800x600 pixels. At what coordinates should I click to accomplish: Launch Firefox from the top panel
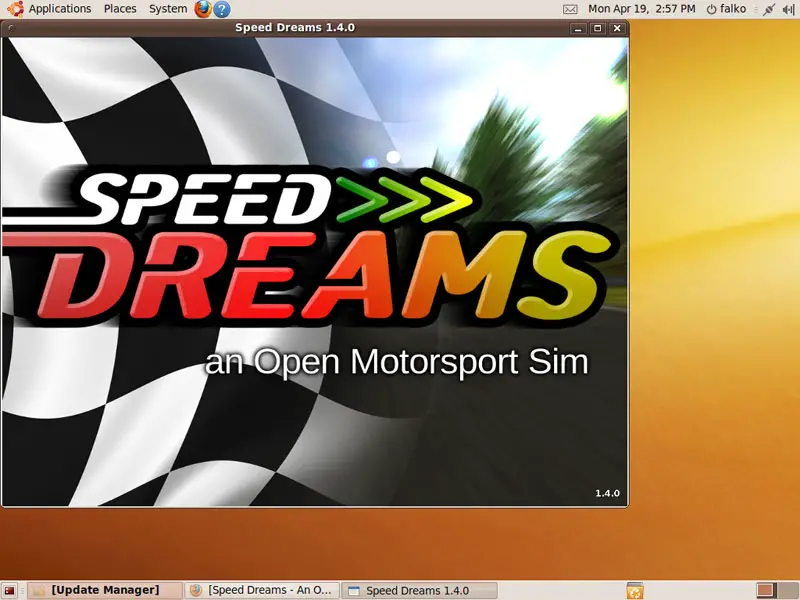[x=203, y=9]
